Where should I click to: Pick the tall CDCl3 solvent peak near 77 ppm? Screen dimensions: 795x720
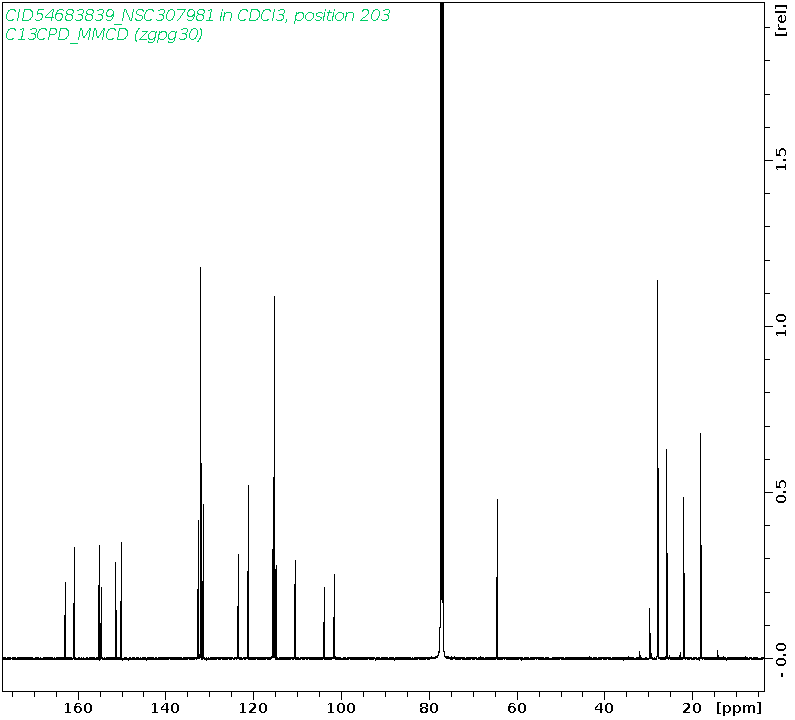tap(442, 330)
